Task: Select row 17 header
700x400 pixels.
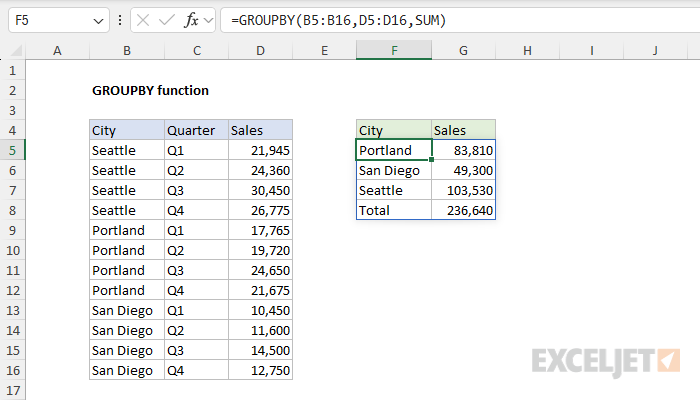Action: pos(12,390)
